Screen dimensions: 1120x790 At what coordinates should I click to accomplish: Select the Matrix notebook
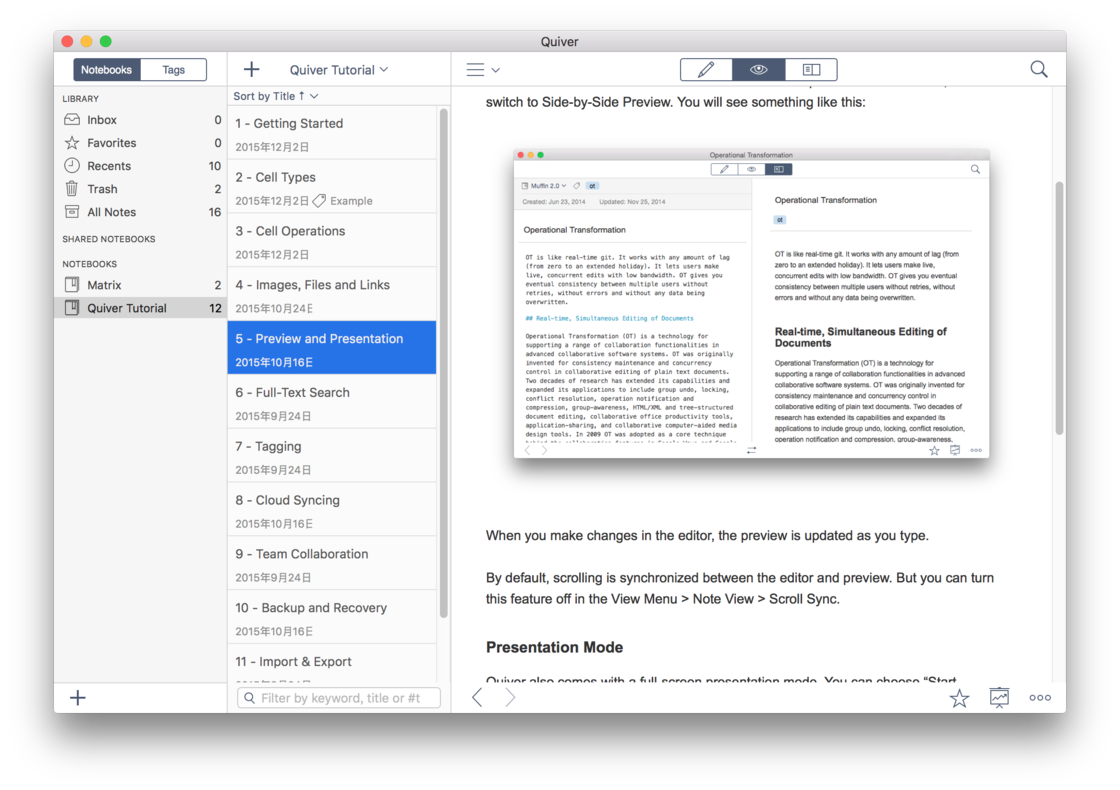141,285
